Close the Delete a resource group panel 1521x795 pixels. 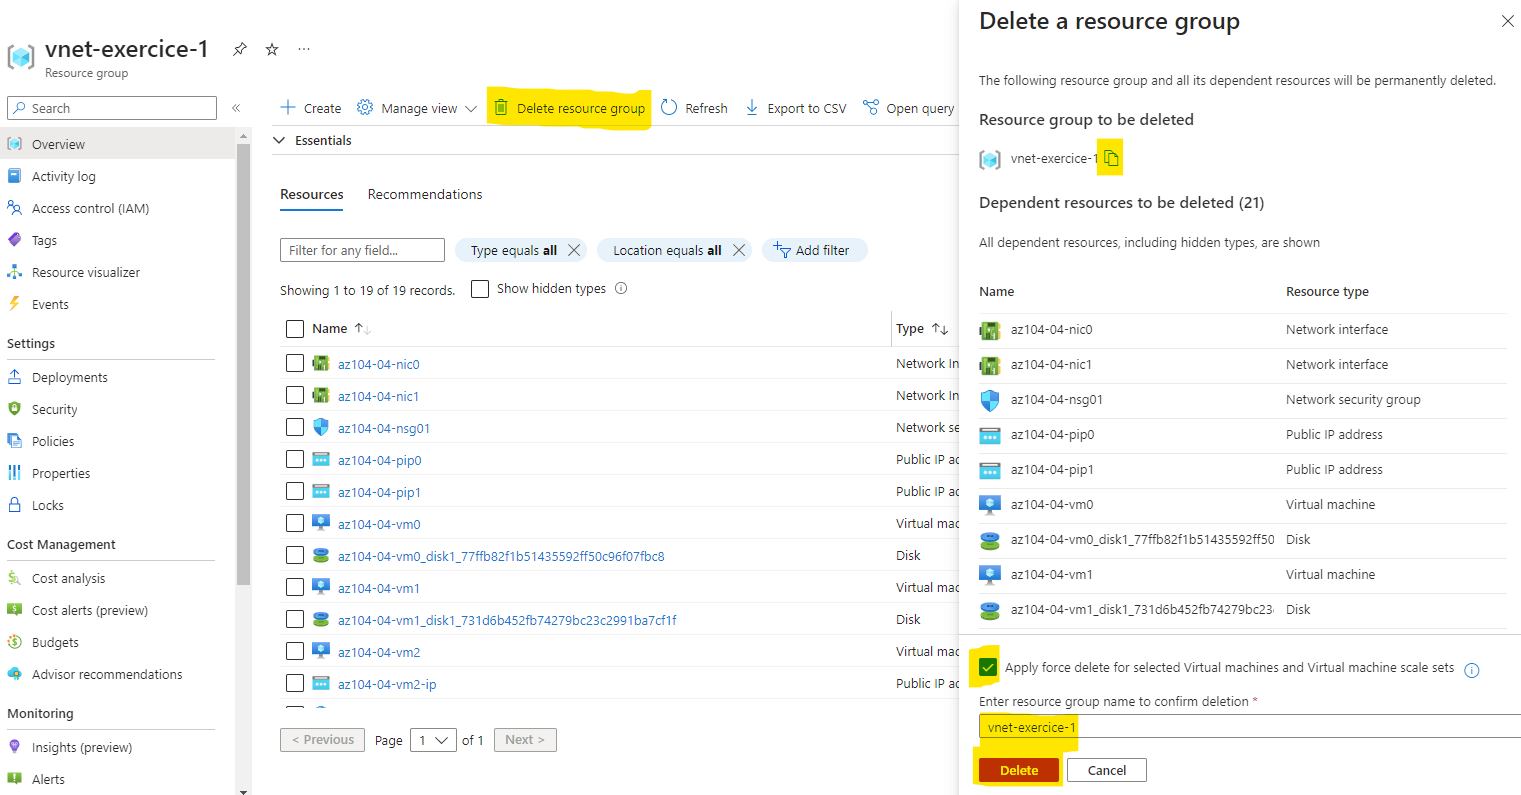point(1508,21)
